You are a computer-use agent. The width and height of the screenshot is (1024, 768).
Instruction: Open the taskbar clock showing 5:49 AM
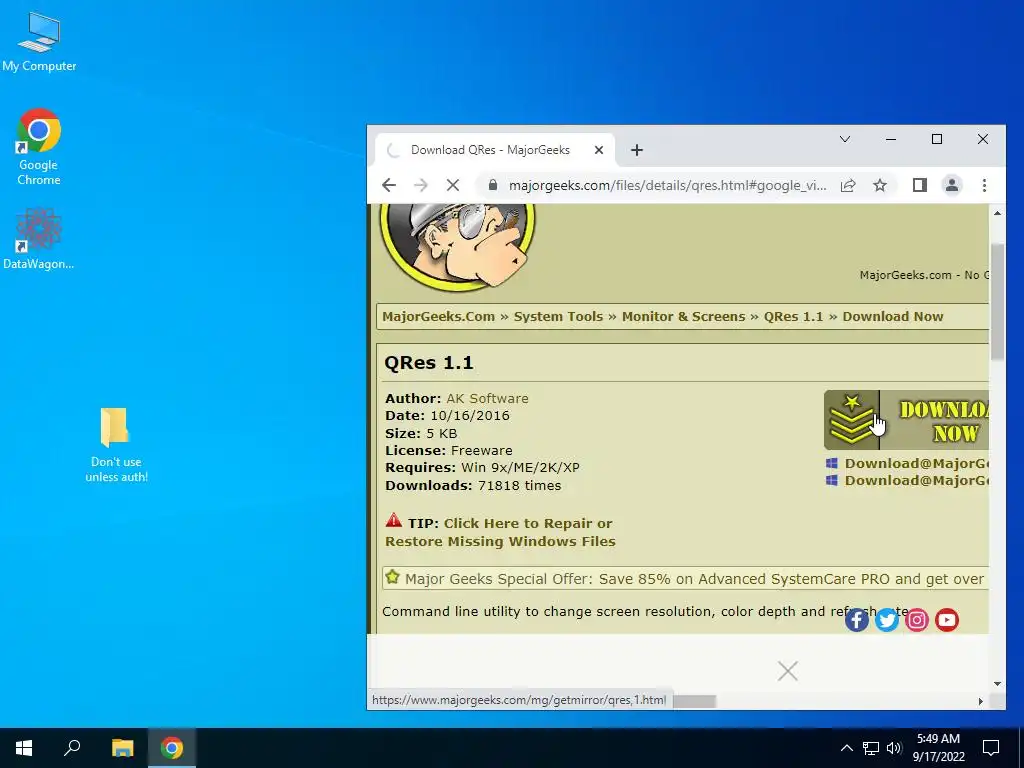(938, 748)
